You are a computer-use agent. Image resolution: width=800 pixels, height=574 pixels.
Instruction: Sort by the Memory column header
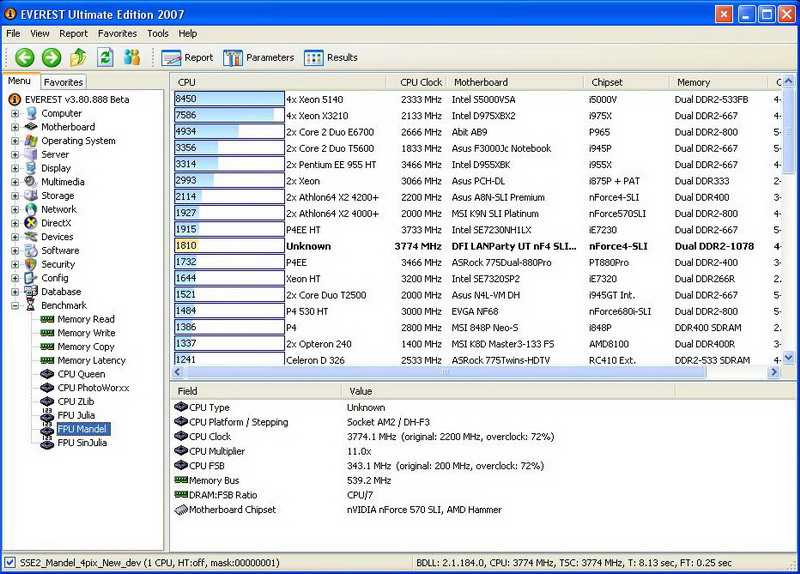click(718, 82)
